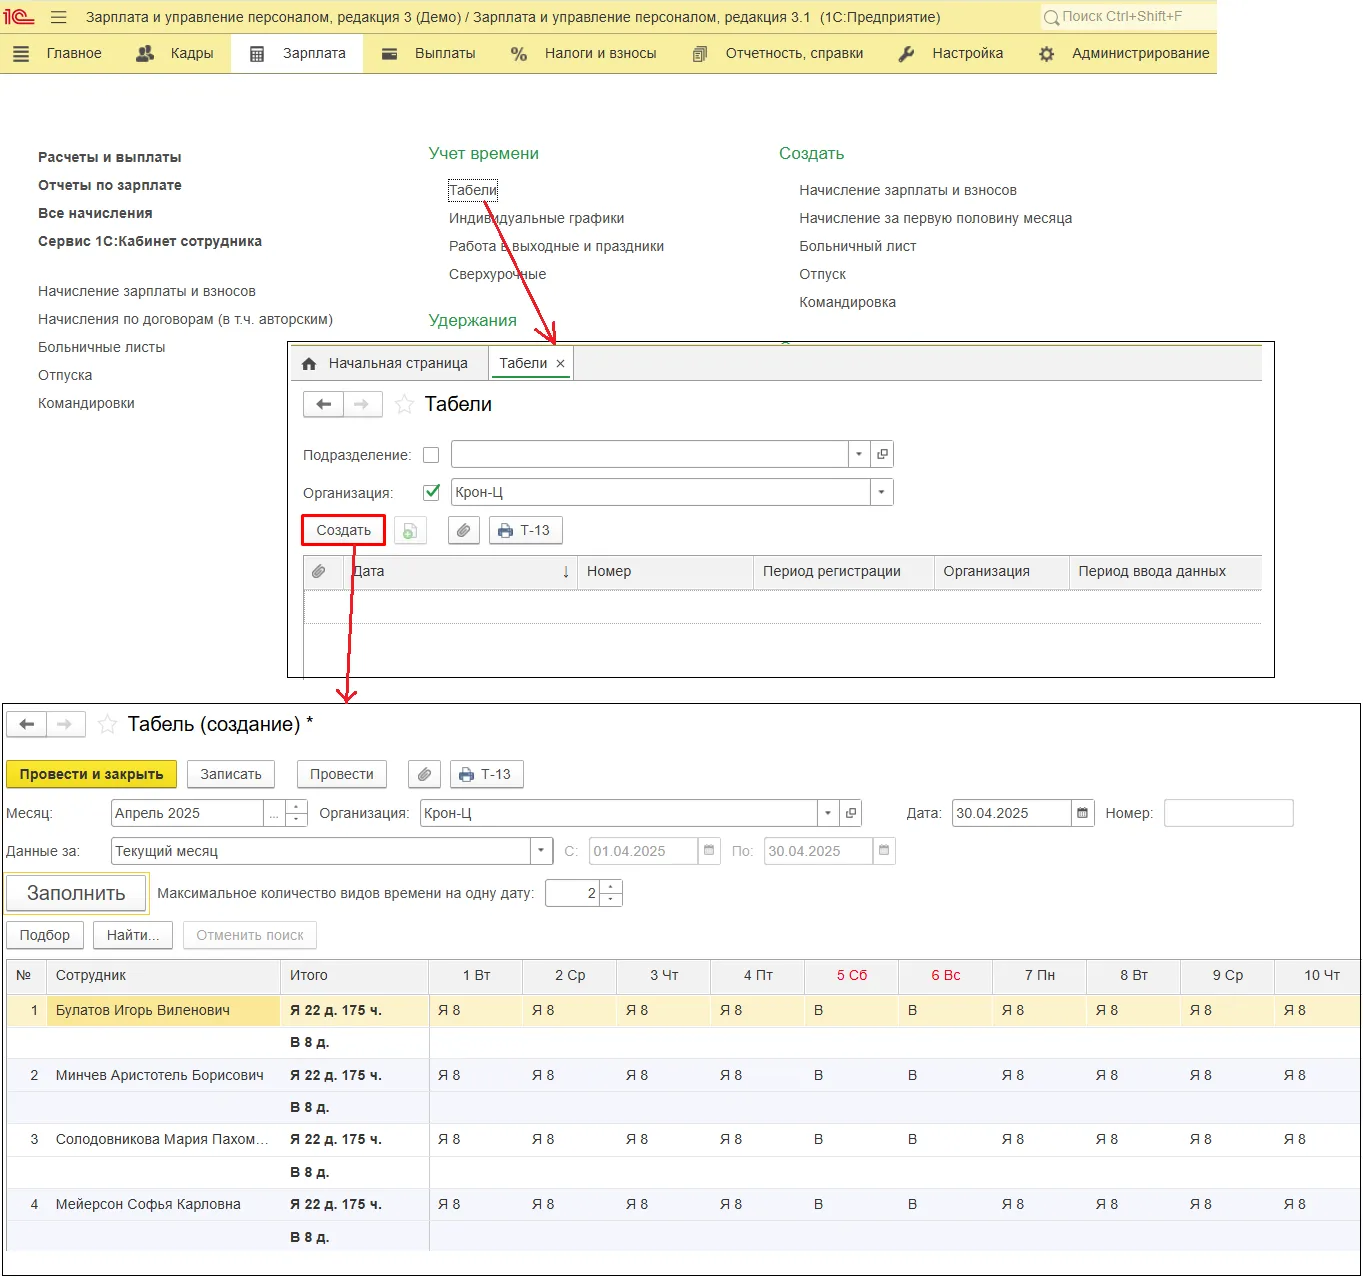Expand the Подразделение dropdown
The height and width of the screenshot is (1280, 1363).
coord(859,454)
